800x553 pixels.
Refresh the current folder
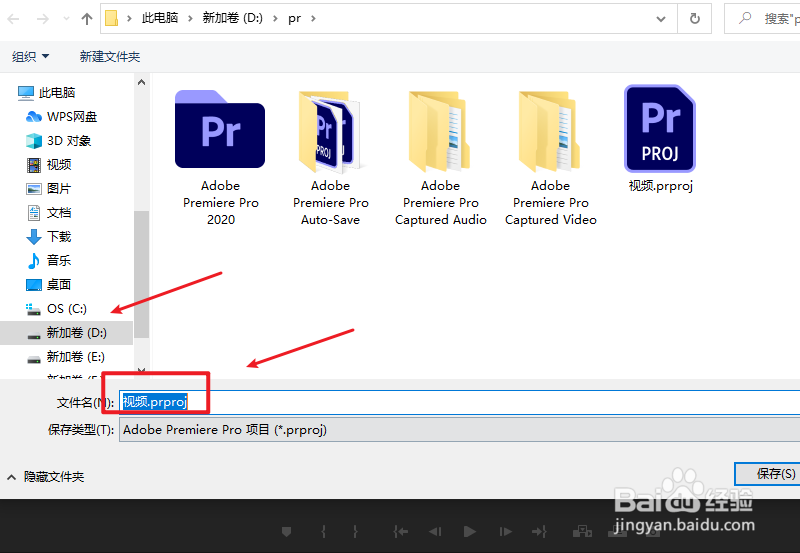(694, 19)
